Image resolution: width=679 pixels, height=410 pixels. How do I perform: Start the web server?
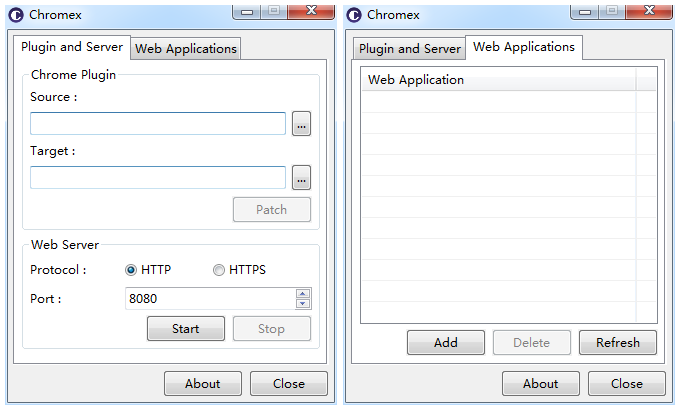[186, 329]
